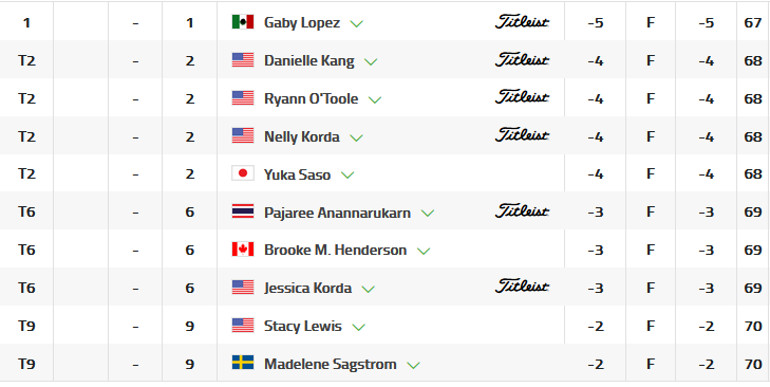Open Stacy Lewis player name link

pyautogui.click(x=302, y=326)
